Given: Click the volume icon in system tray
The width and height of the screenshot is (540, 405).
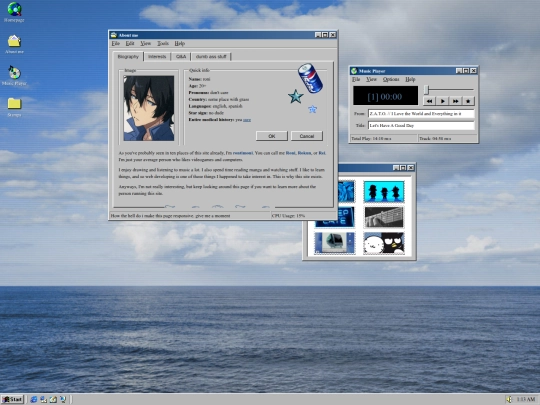Looking at the screenshot, I should [x=509, y=399].
